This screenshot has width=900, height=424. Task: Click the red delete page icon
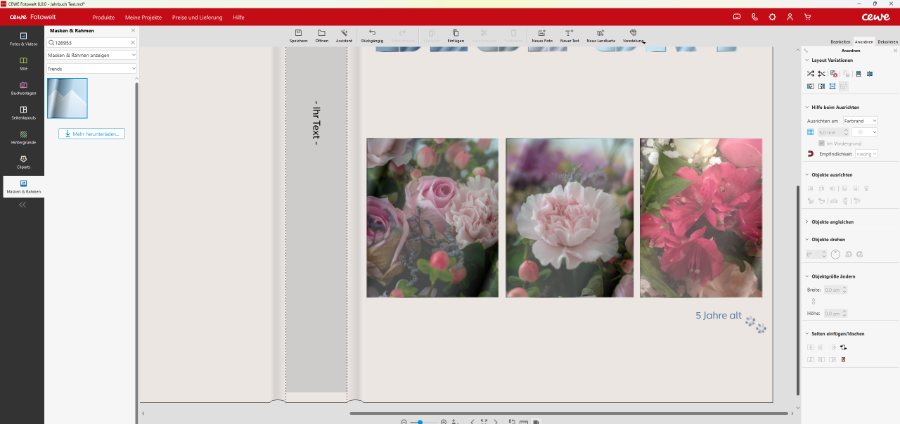point(843,359)
